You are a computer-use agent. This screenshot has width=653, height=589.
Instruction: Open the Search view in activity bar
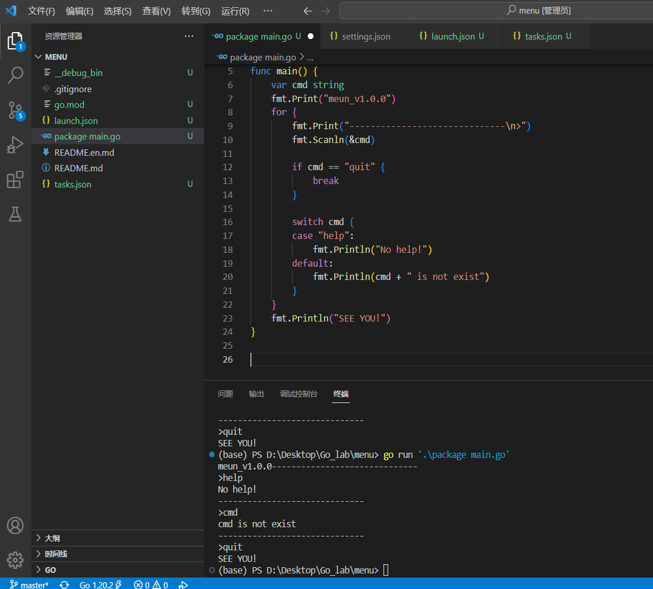(x=15, y=75)
